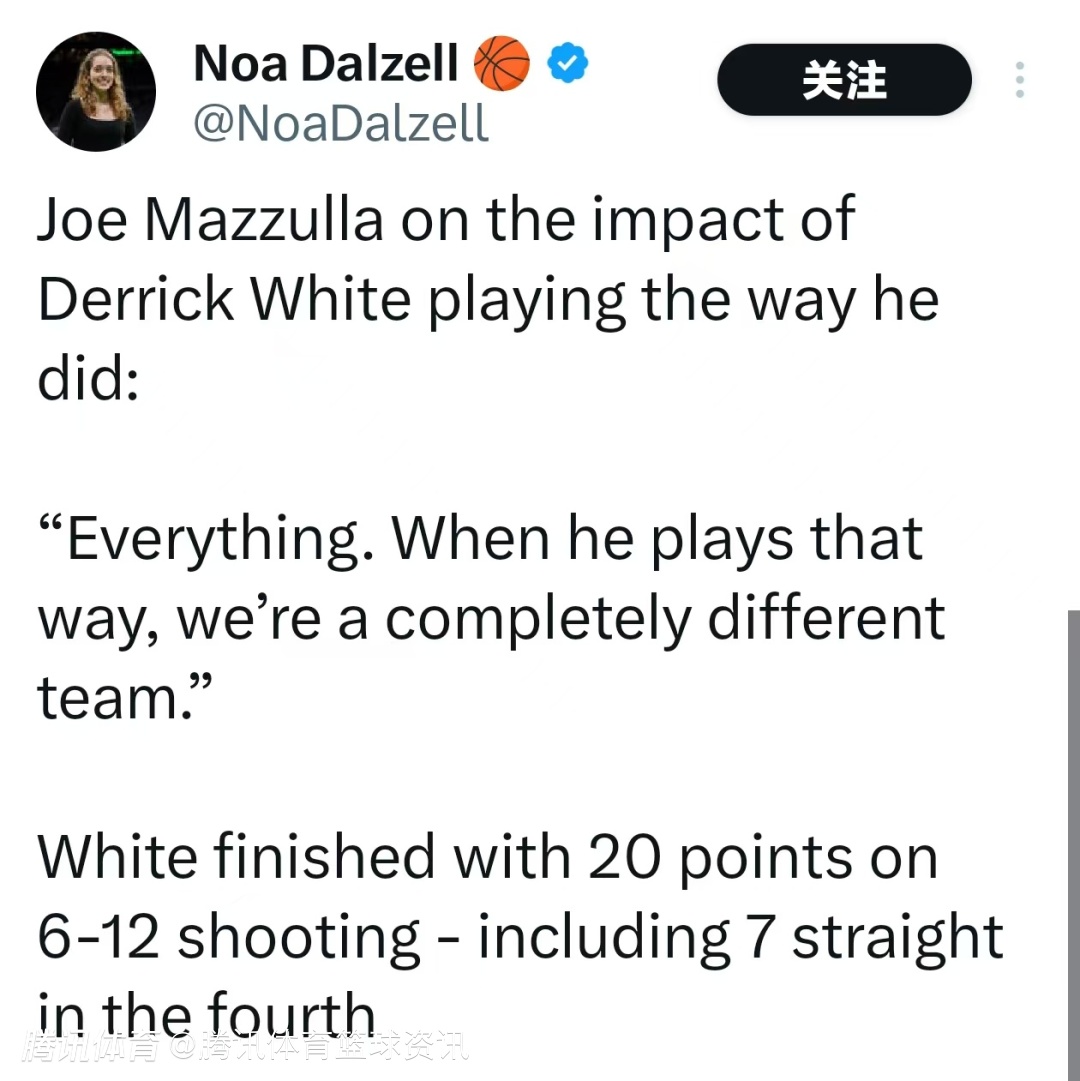Click the line 'White finished with 20 points on'
1080x1081 pixels.
pyautogui.click(x=487, y=858)
